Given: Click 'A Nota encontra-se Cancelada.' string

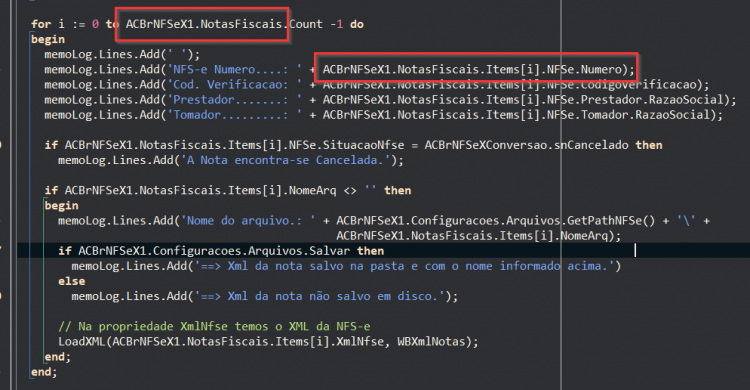Looking at the screenshot, I should (286, 160).
